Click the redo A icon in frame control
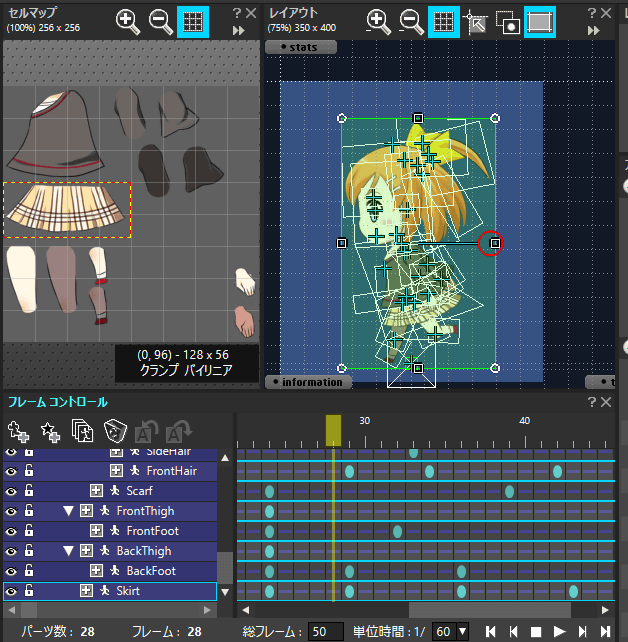Image resolution: width=628 pixels, height=642 pixels. (178, 432)
